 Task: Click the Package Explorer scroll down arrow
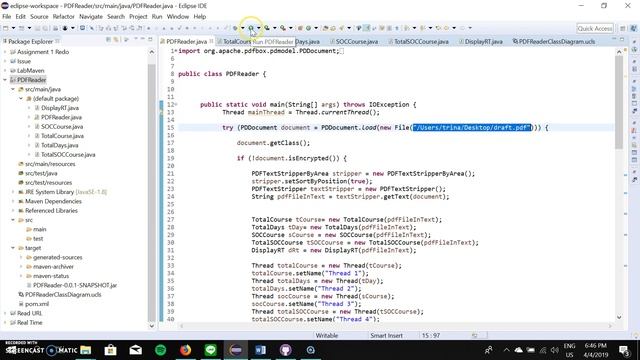(x=151, y=326)
